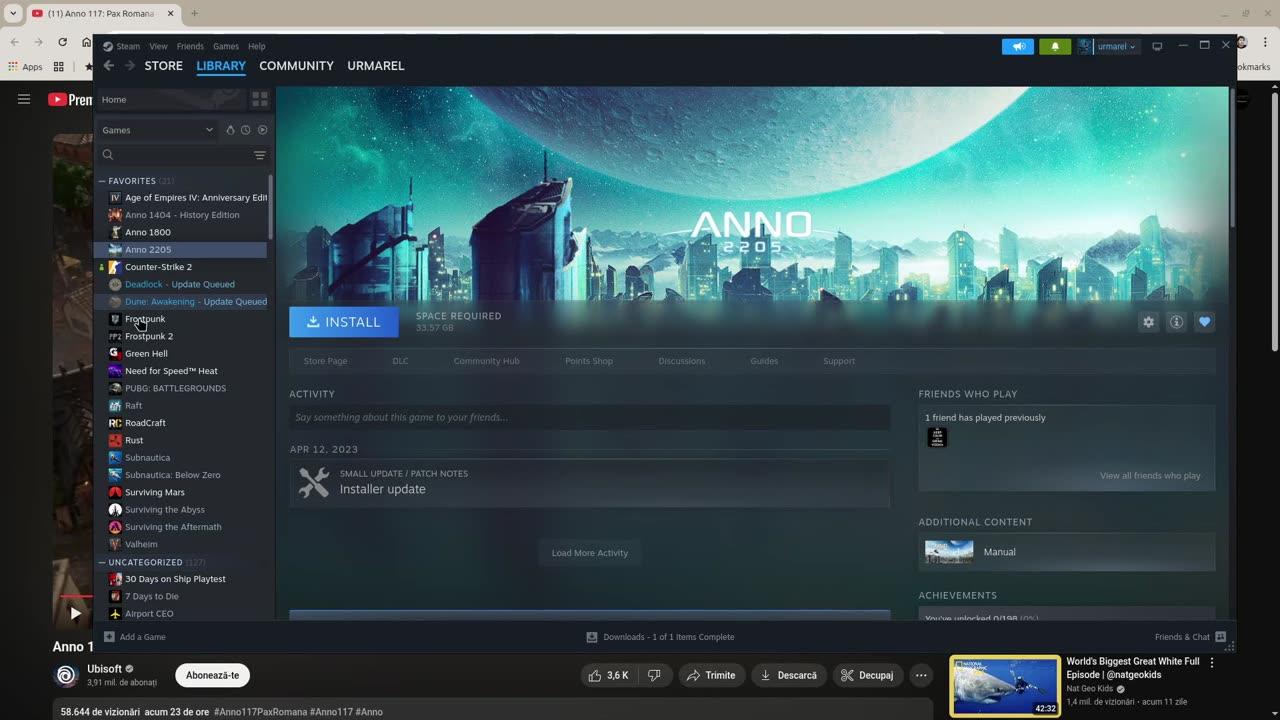Open advanced library filter options icon
The width and height of the screenshot is (1280, 720).
coord(259,155)
